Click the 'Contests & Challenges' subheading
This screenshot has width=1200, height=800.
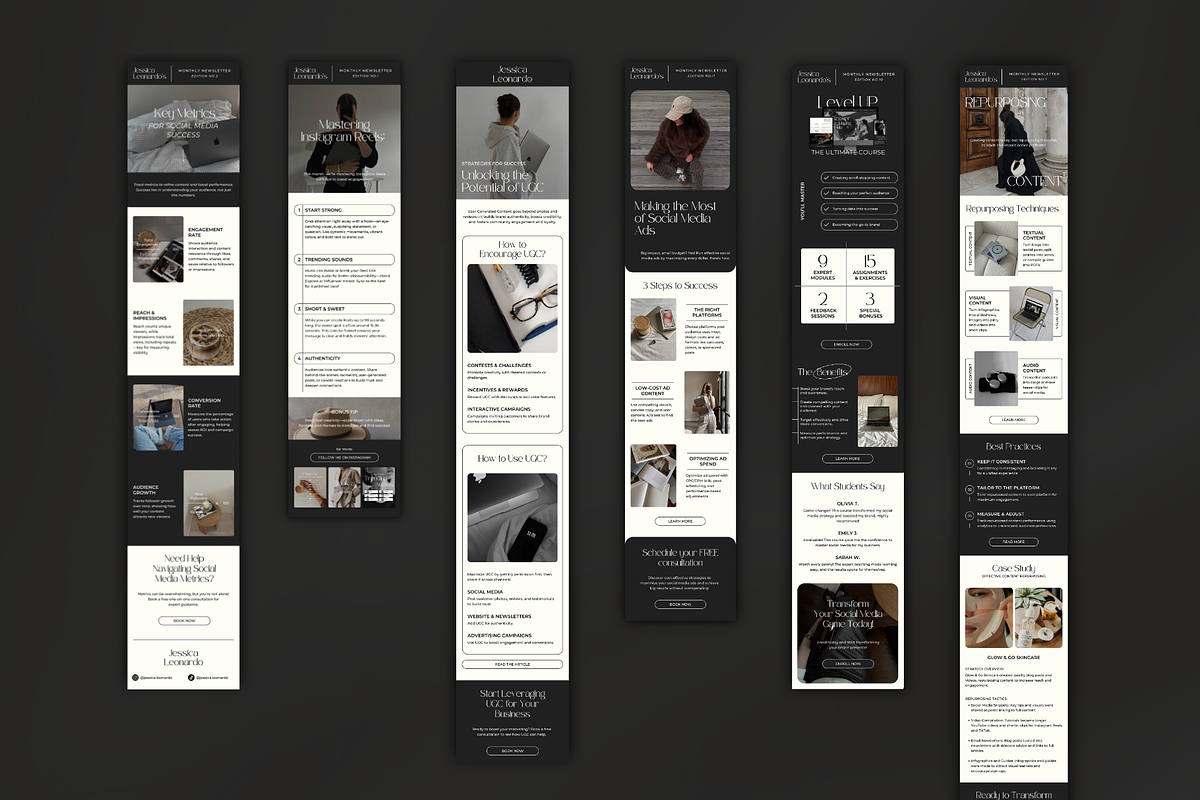click(498, 366)
